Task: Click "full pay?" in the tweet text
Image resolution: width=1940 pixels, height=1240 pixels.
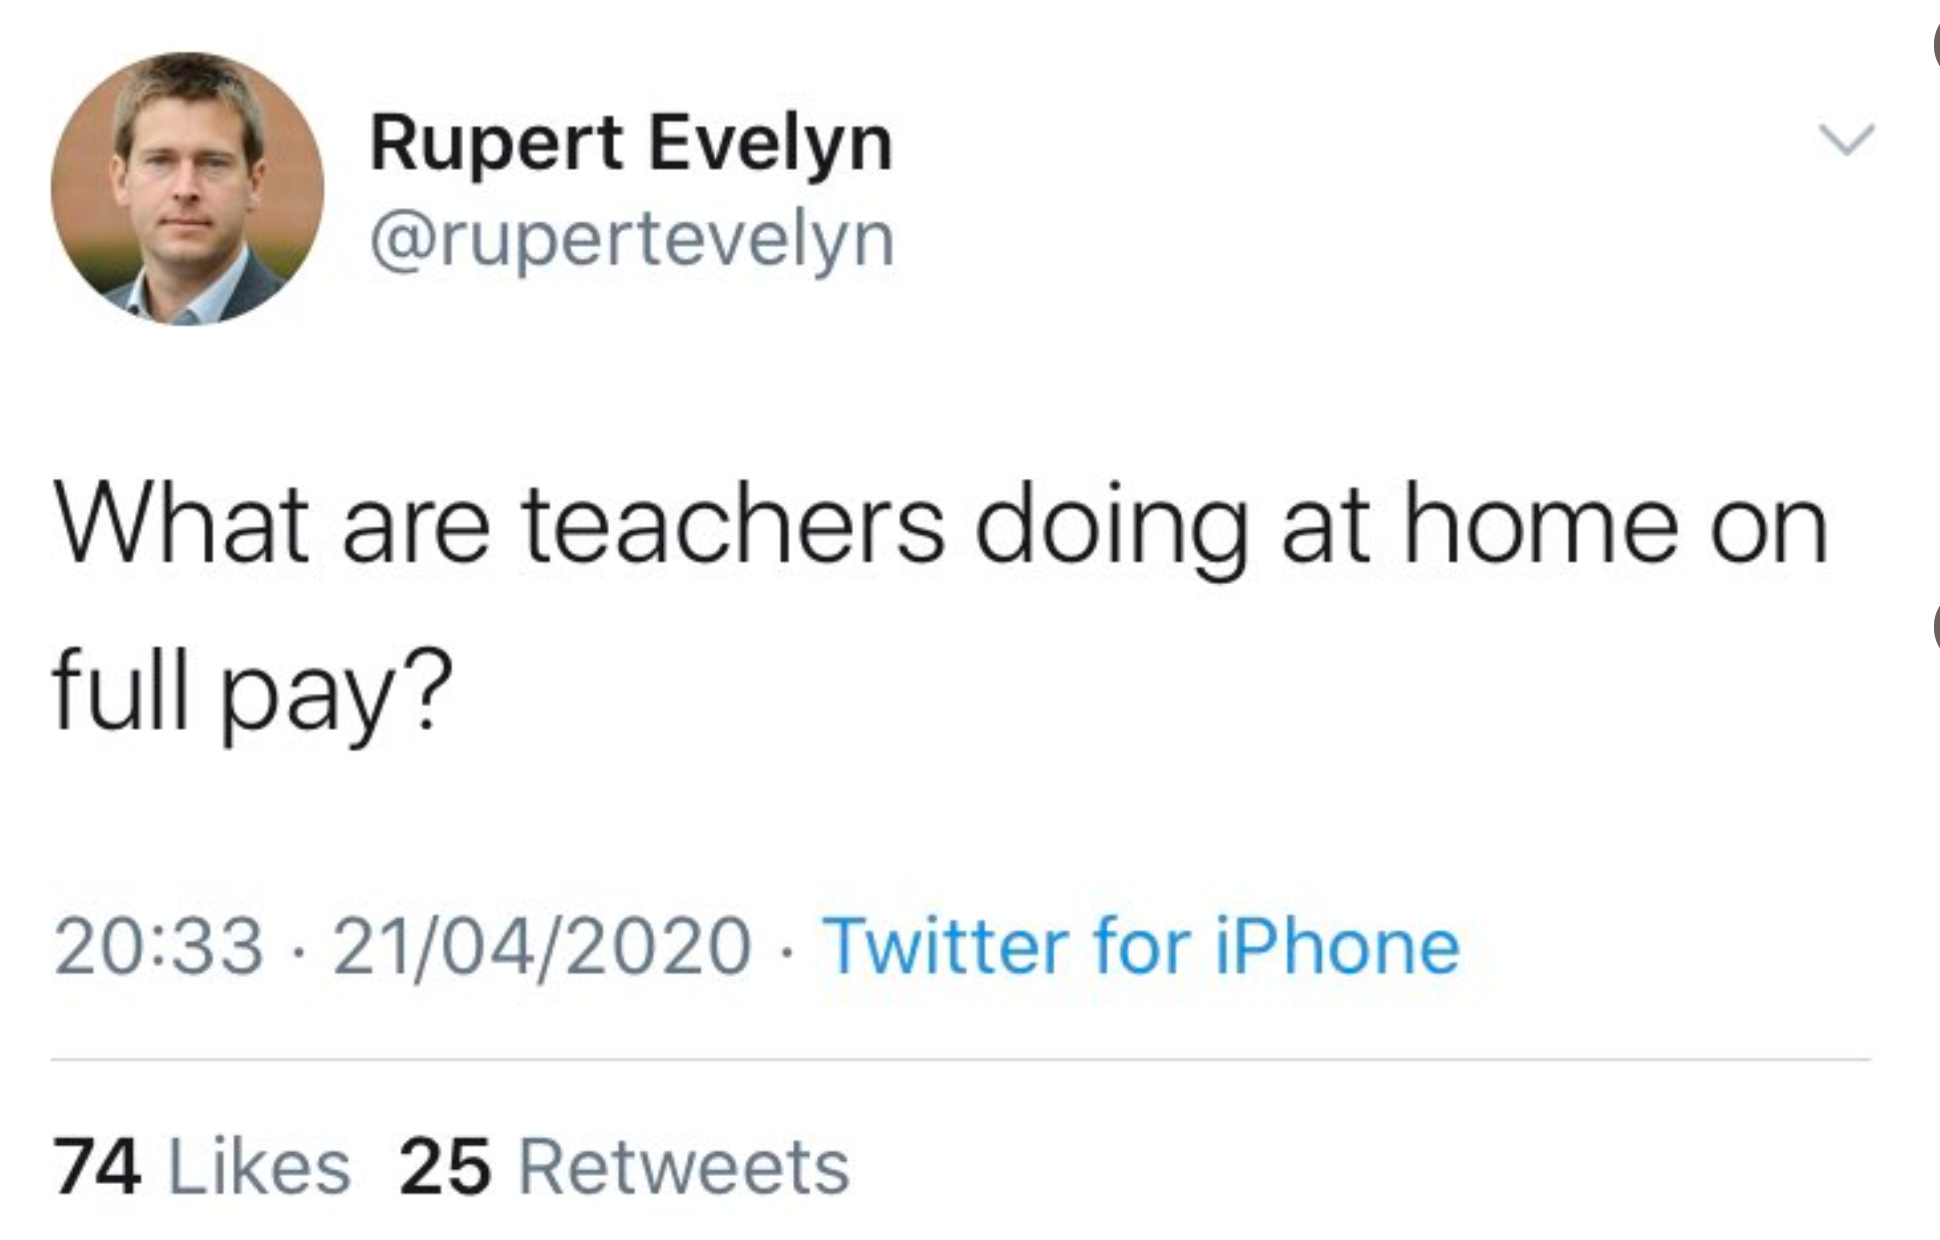Action: click(x=252, y=692)
